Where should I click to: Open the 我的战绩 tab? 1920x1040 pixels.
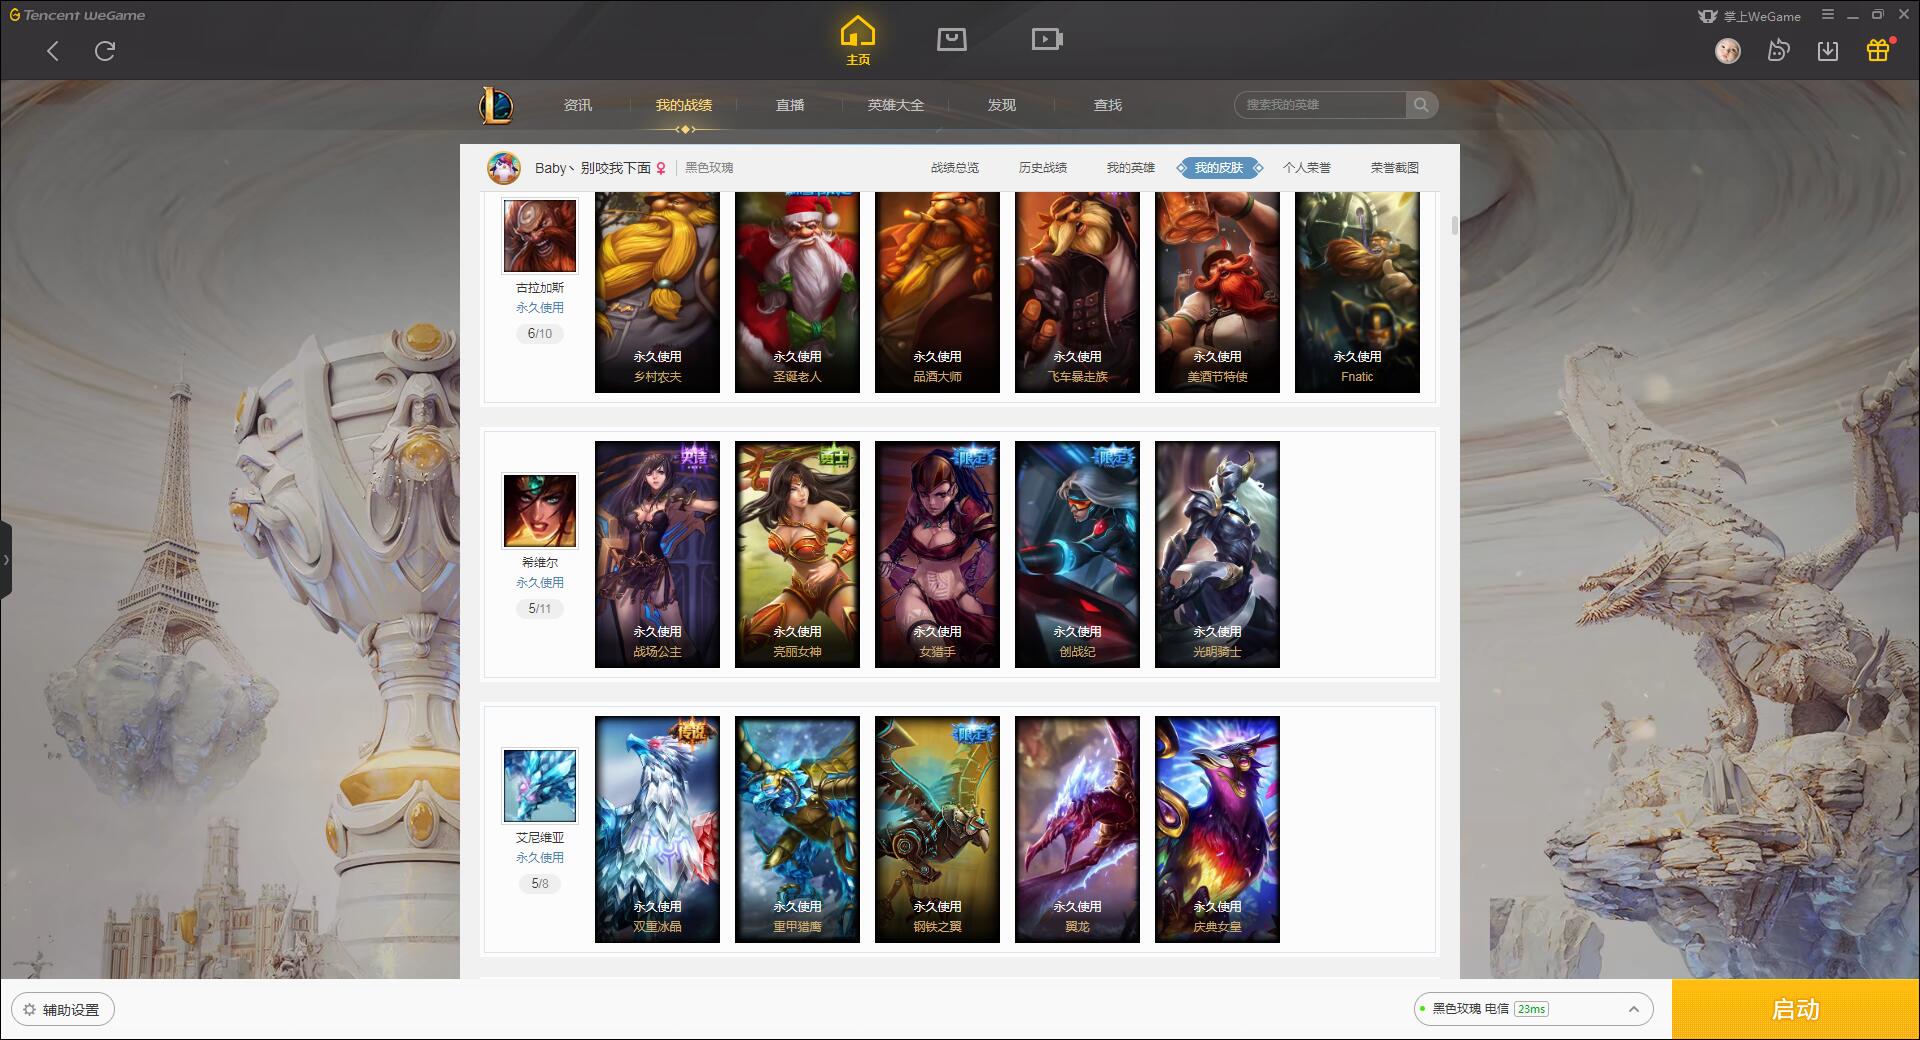tap(684, 105)
